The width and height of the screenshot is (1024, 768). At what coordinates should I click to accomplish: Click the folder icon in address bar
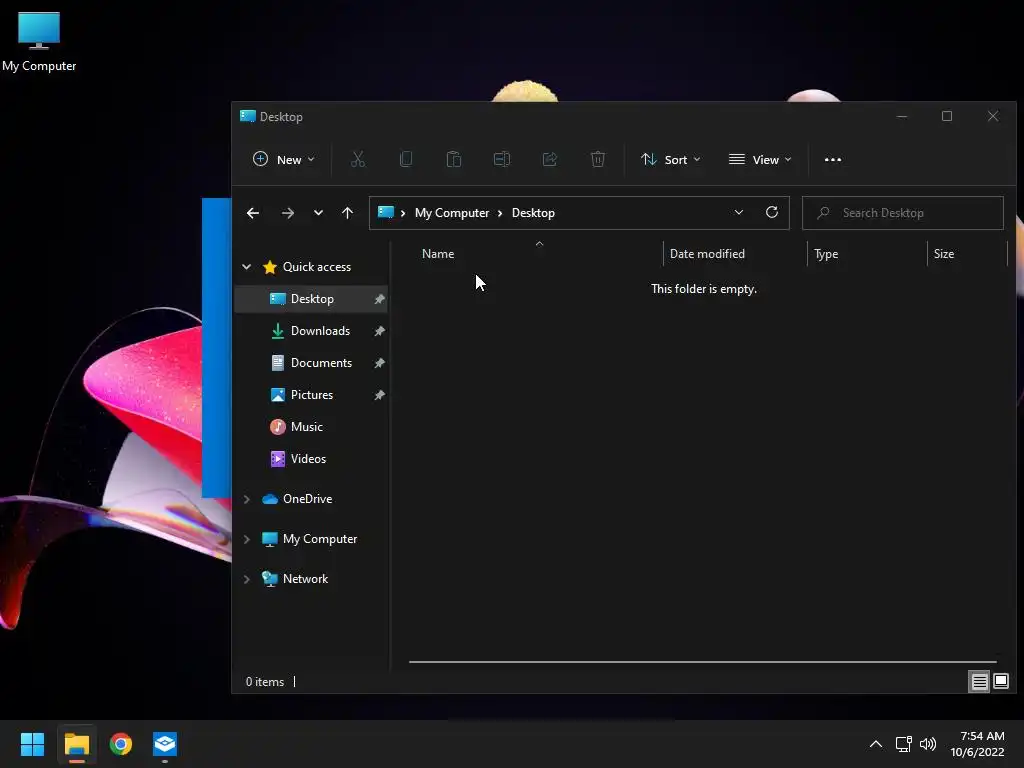pyautogui.click(x=386, y=212)
